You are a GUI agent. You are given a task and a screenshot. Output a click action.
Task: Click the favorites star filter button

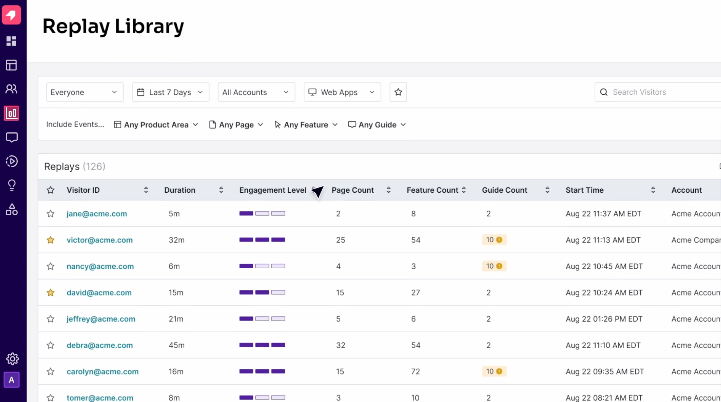point(398,92)
